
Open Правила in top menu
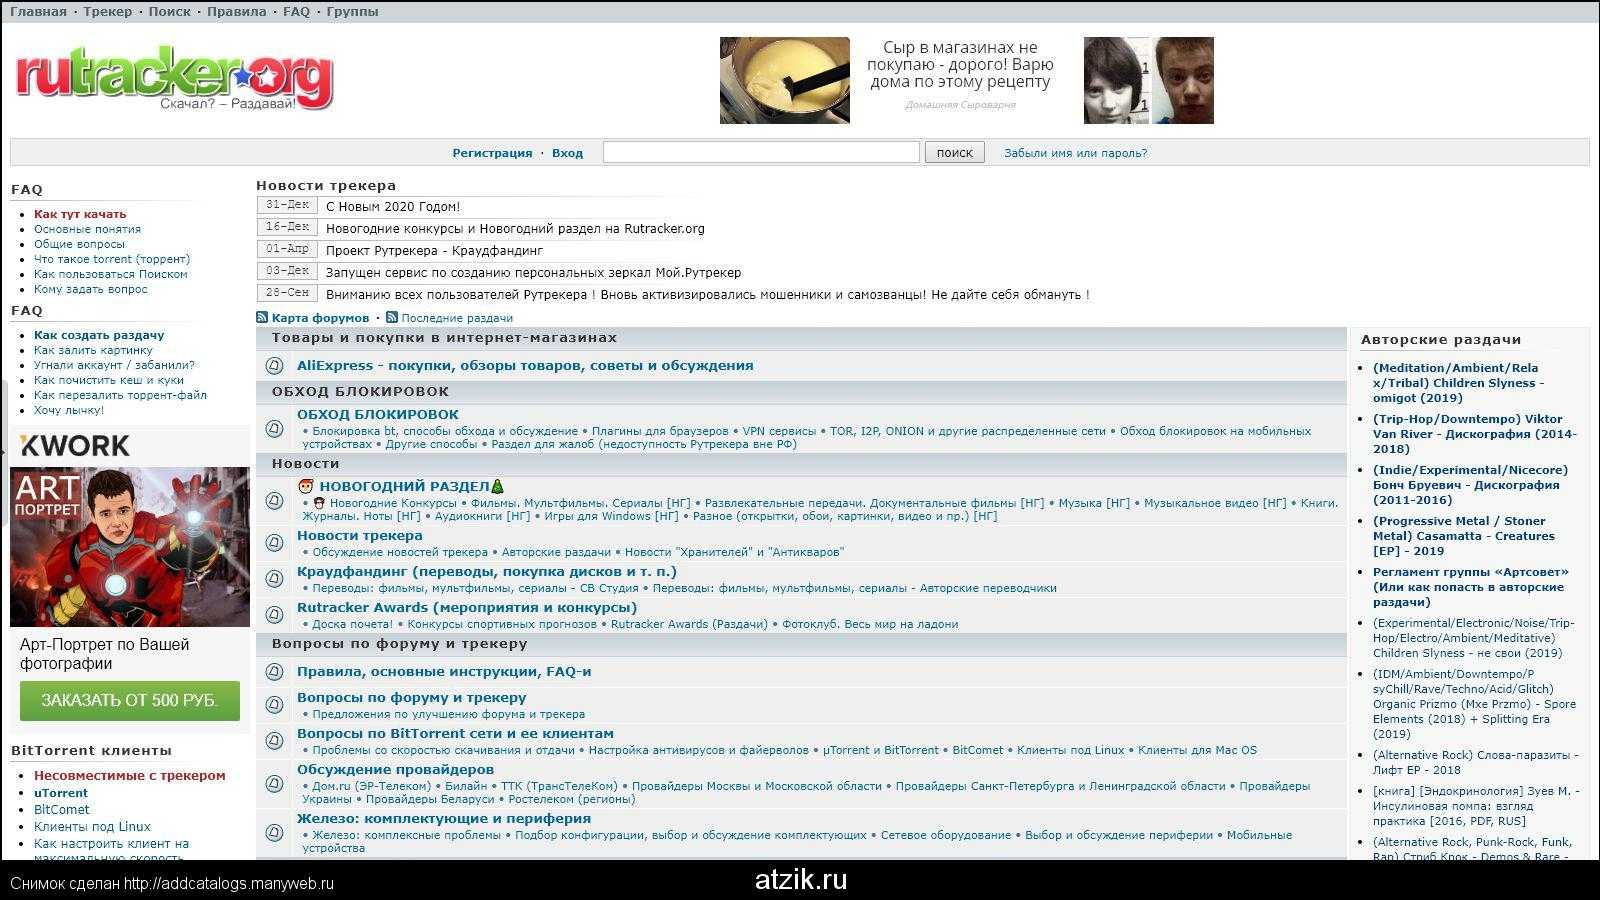[x=237, y=12]
